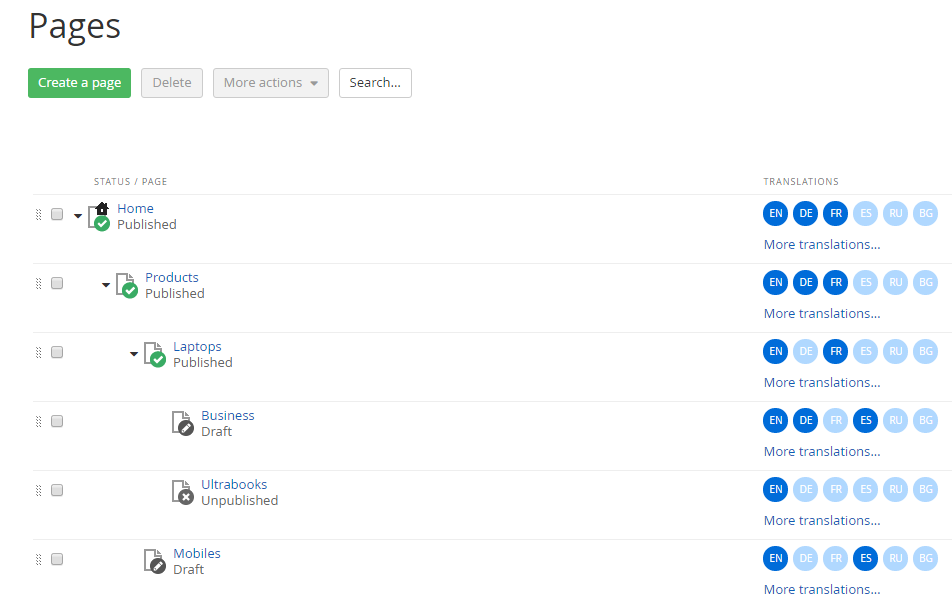Open the More actions dropdown
Screen dimensions: 952x607
click(x=270, y=83)
